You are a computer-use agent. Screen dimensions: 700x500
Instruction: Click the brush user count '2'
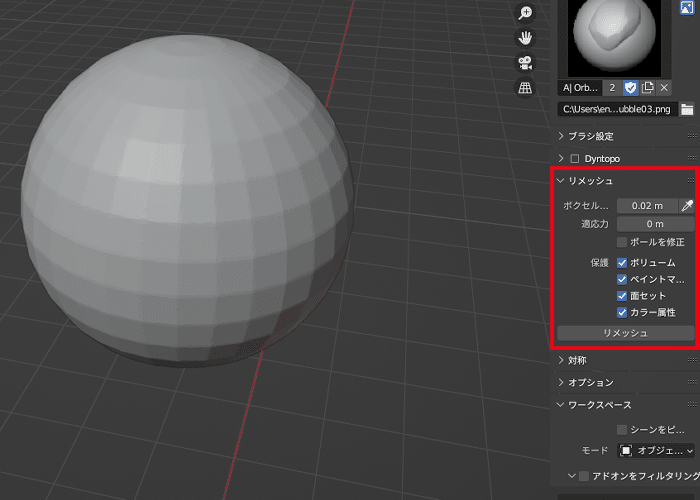point(612,88)
